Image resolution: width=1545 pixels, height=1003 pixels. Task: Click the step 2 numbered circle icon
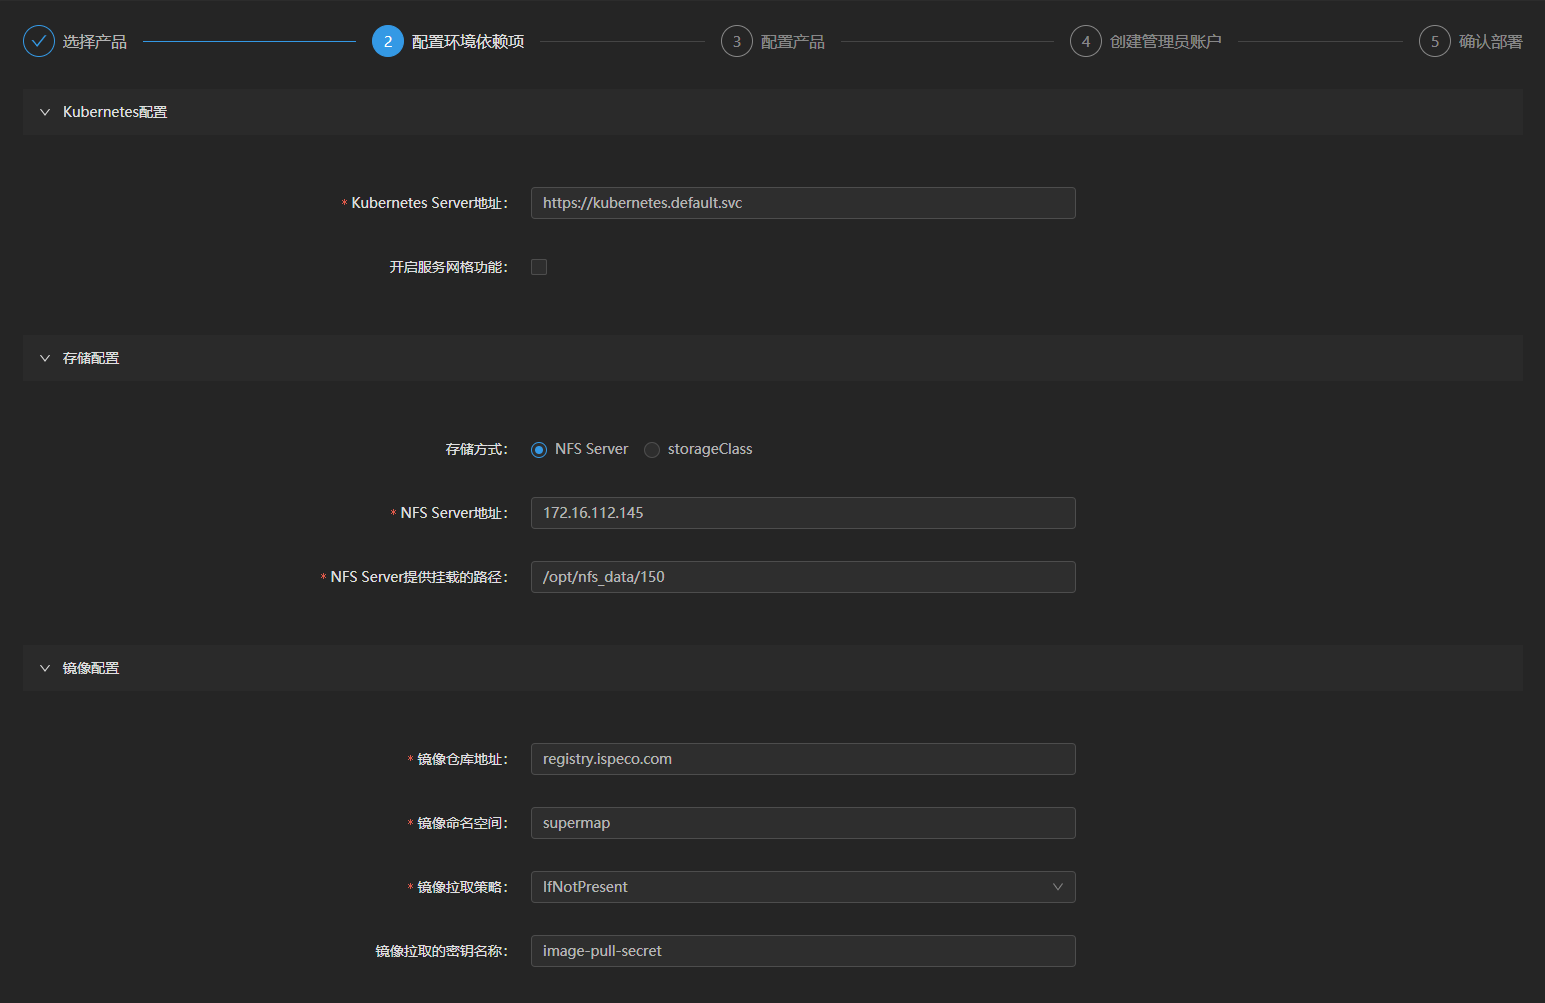[388, 41]
